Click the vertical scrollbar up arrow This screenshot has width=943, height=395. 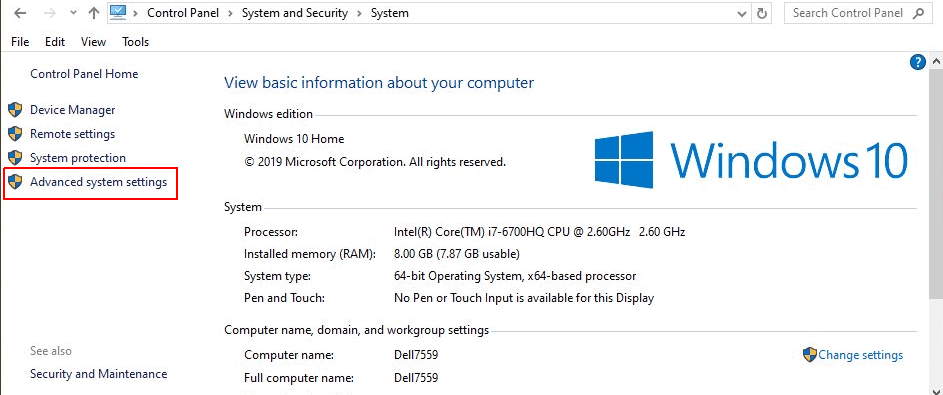[936, 62]
